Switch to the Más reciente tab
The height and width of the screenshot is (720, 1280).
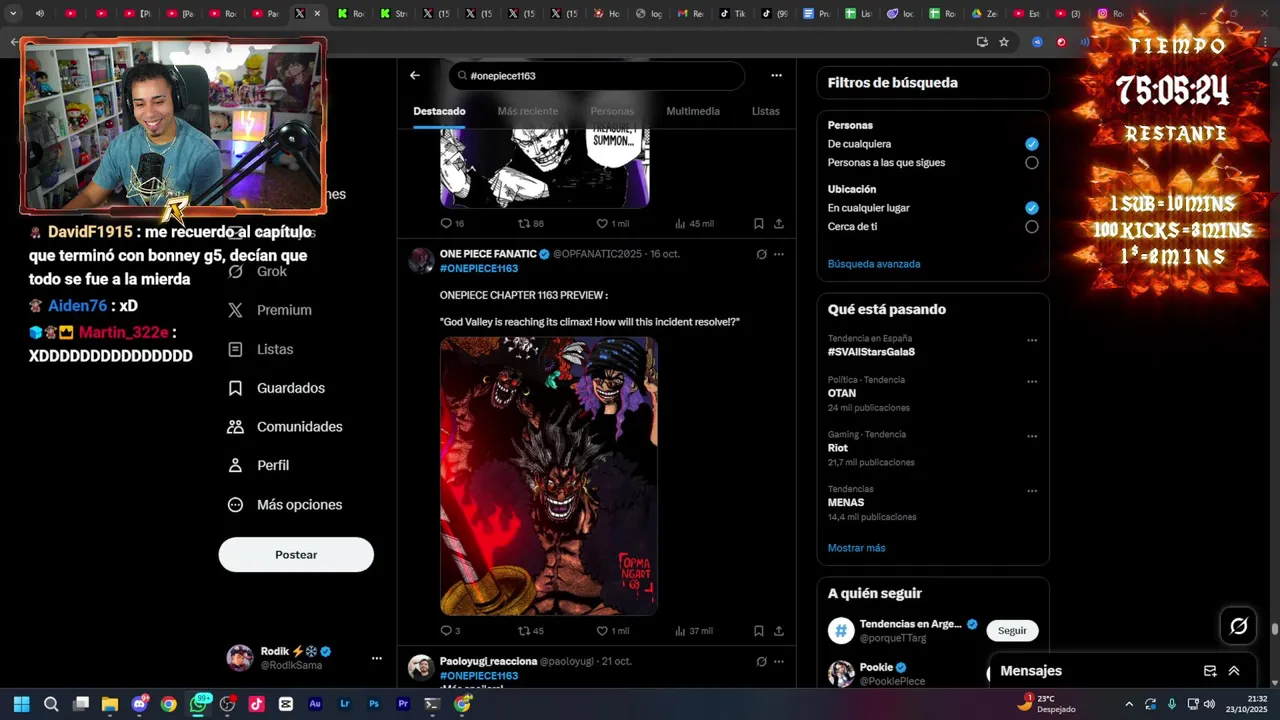[528, 111]
